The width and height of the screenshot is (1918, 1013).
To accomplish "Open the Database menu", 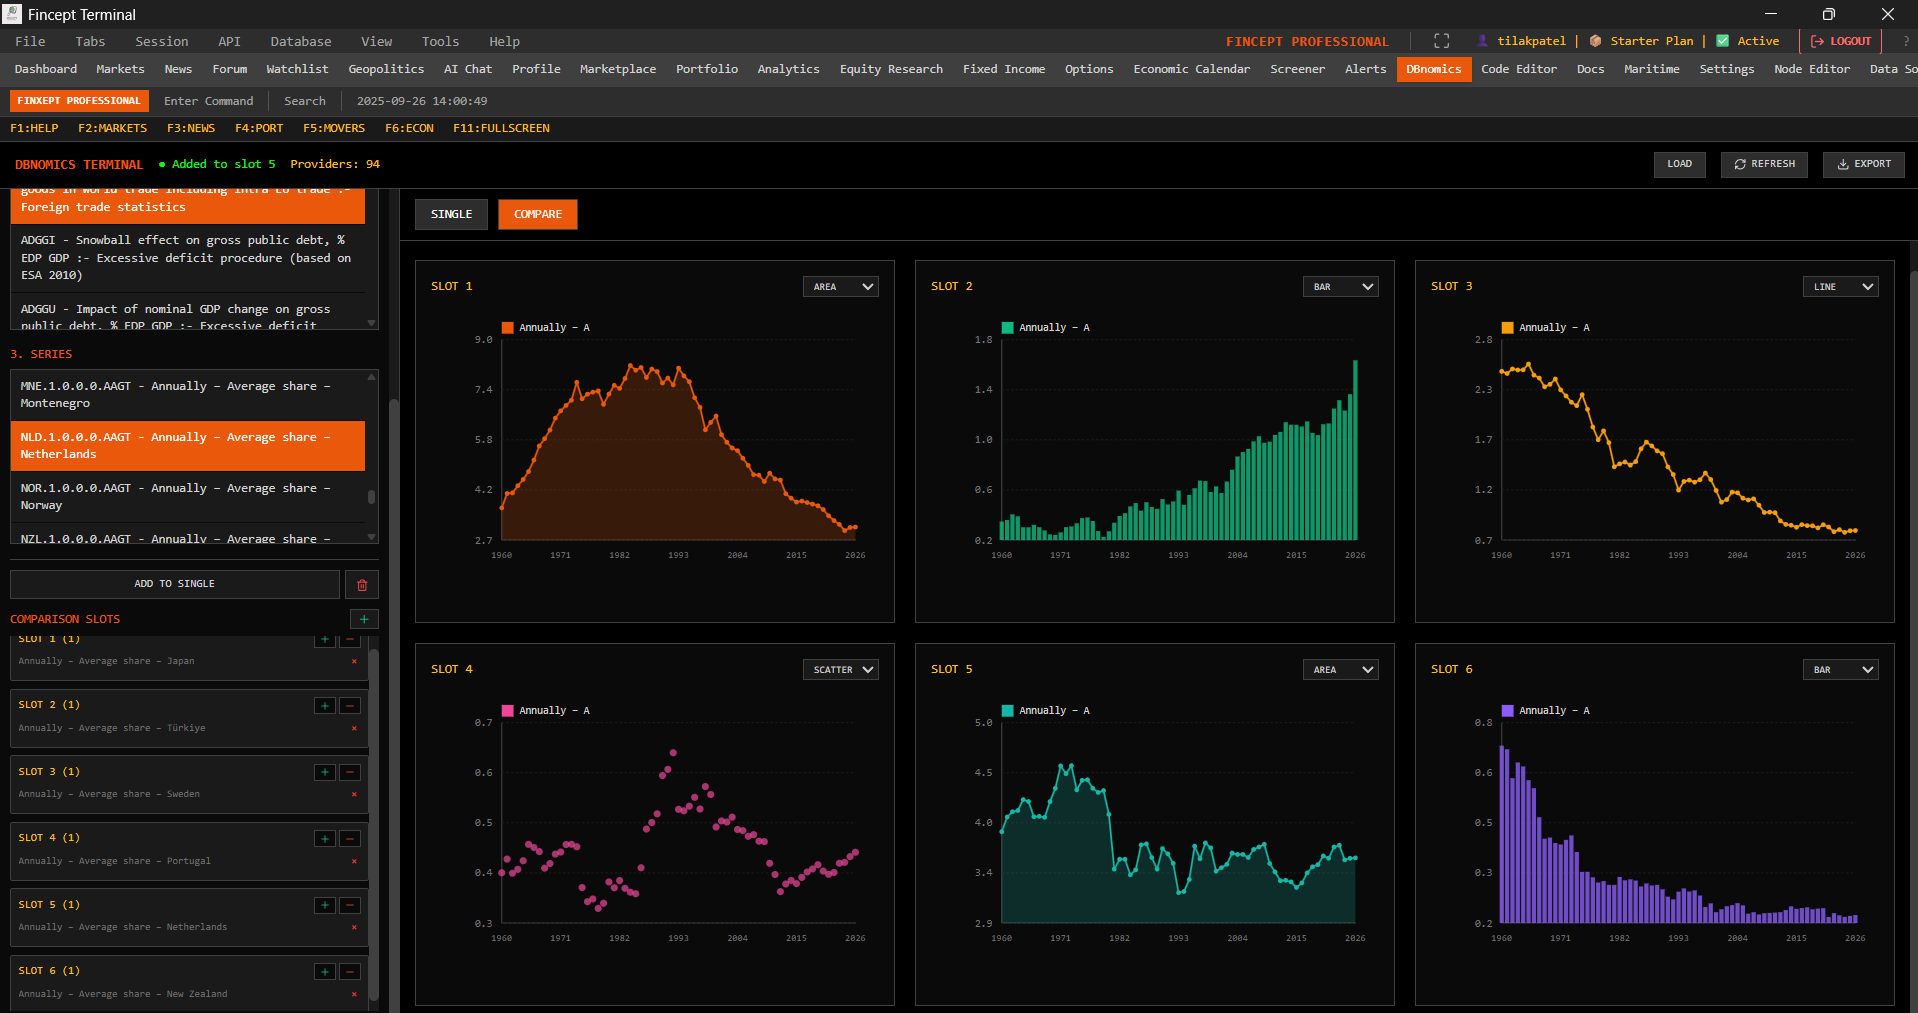I will pyautogui.click(x=300, y=42).
